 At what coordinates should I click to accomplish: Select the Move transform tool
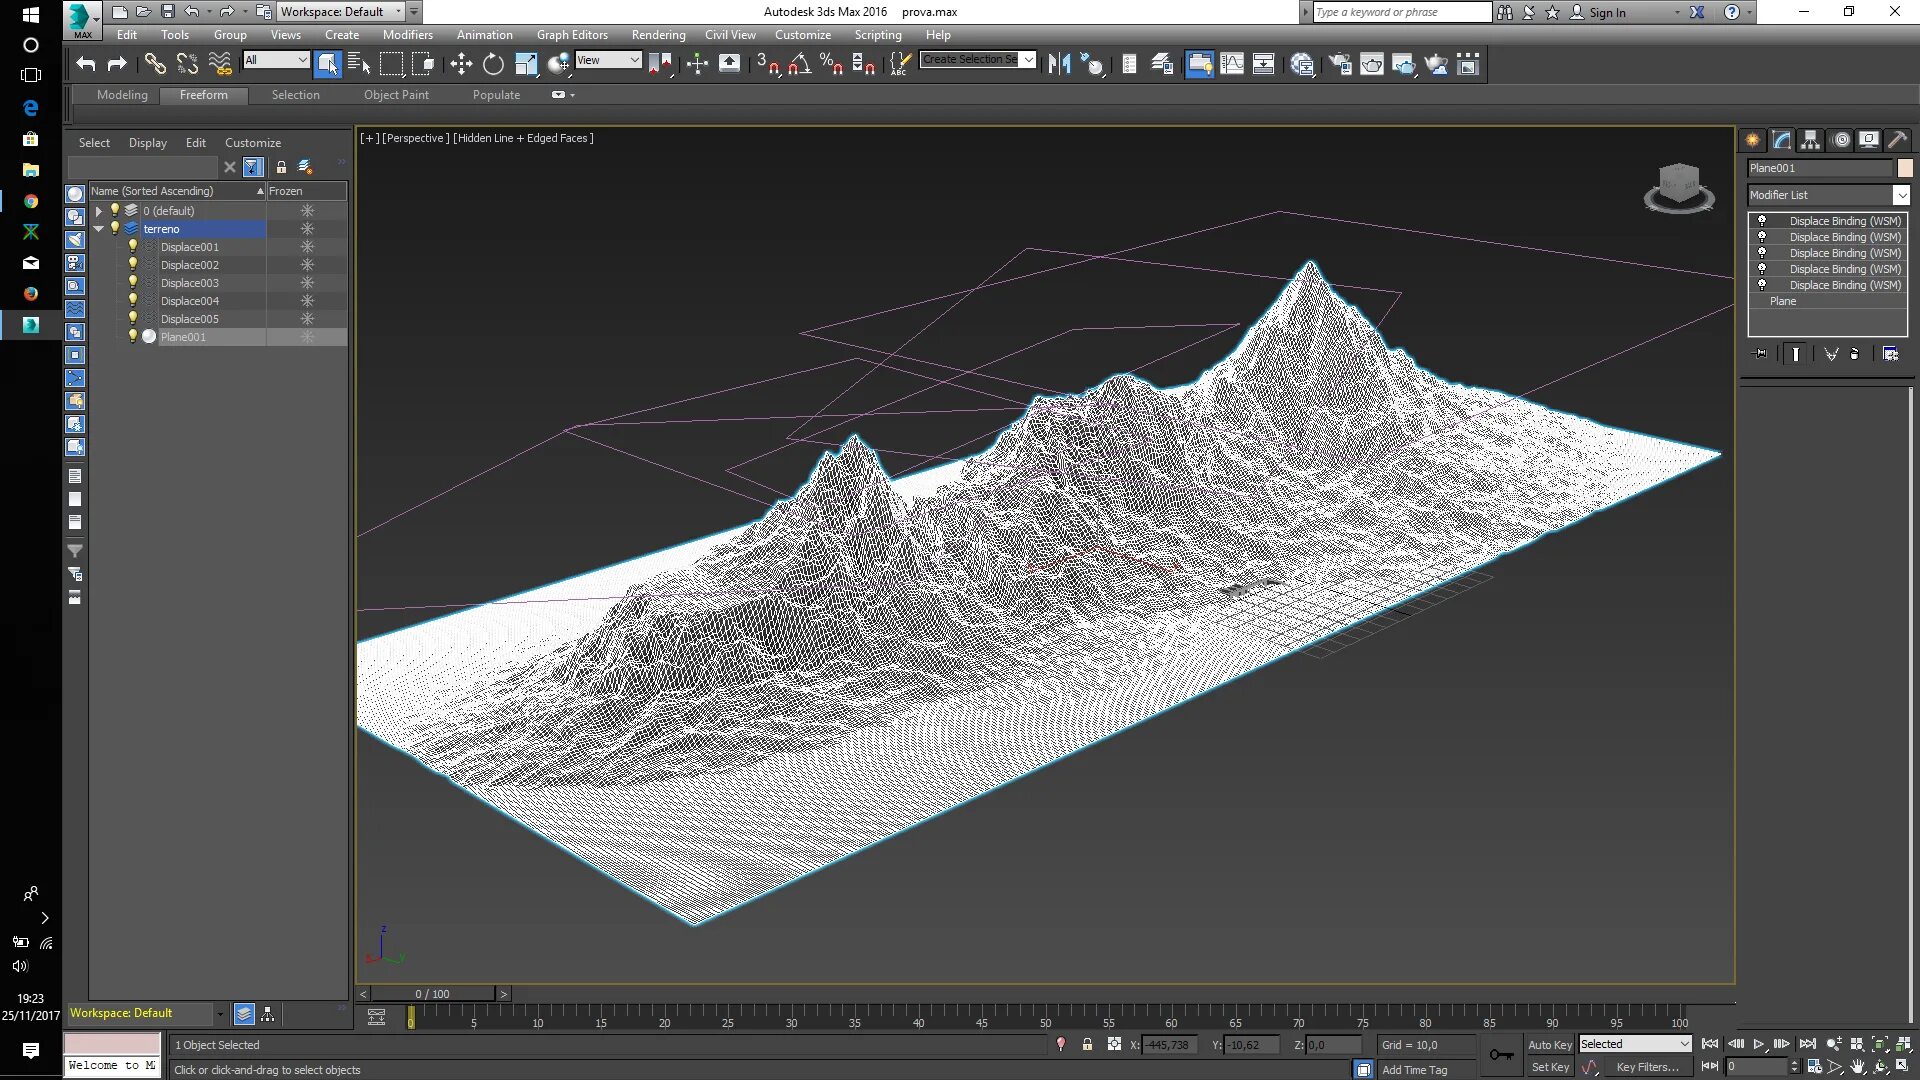click(x=461, y=65)
